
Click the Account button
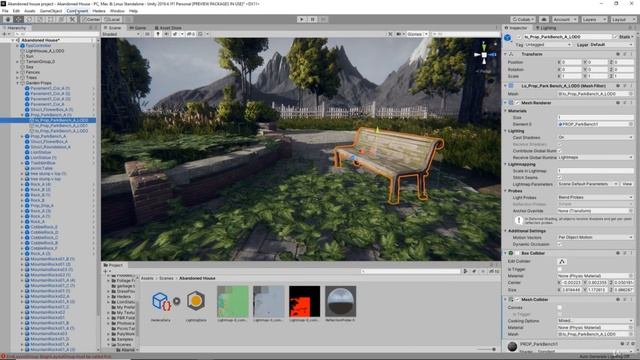[564, 19]
